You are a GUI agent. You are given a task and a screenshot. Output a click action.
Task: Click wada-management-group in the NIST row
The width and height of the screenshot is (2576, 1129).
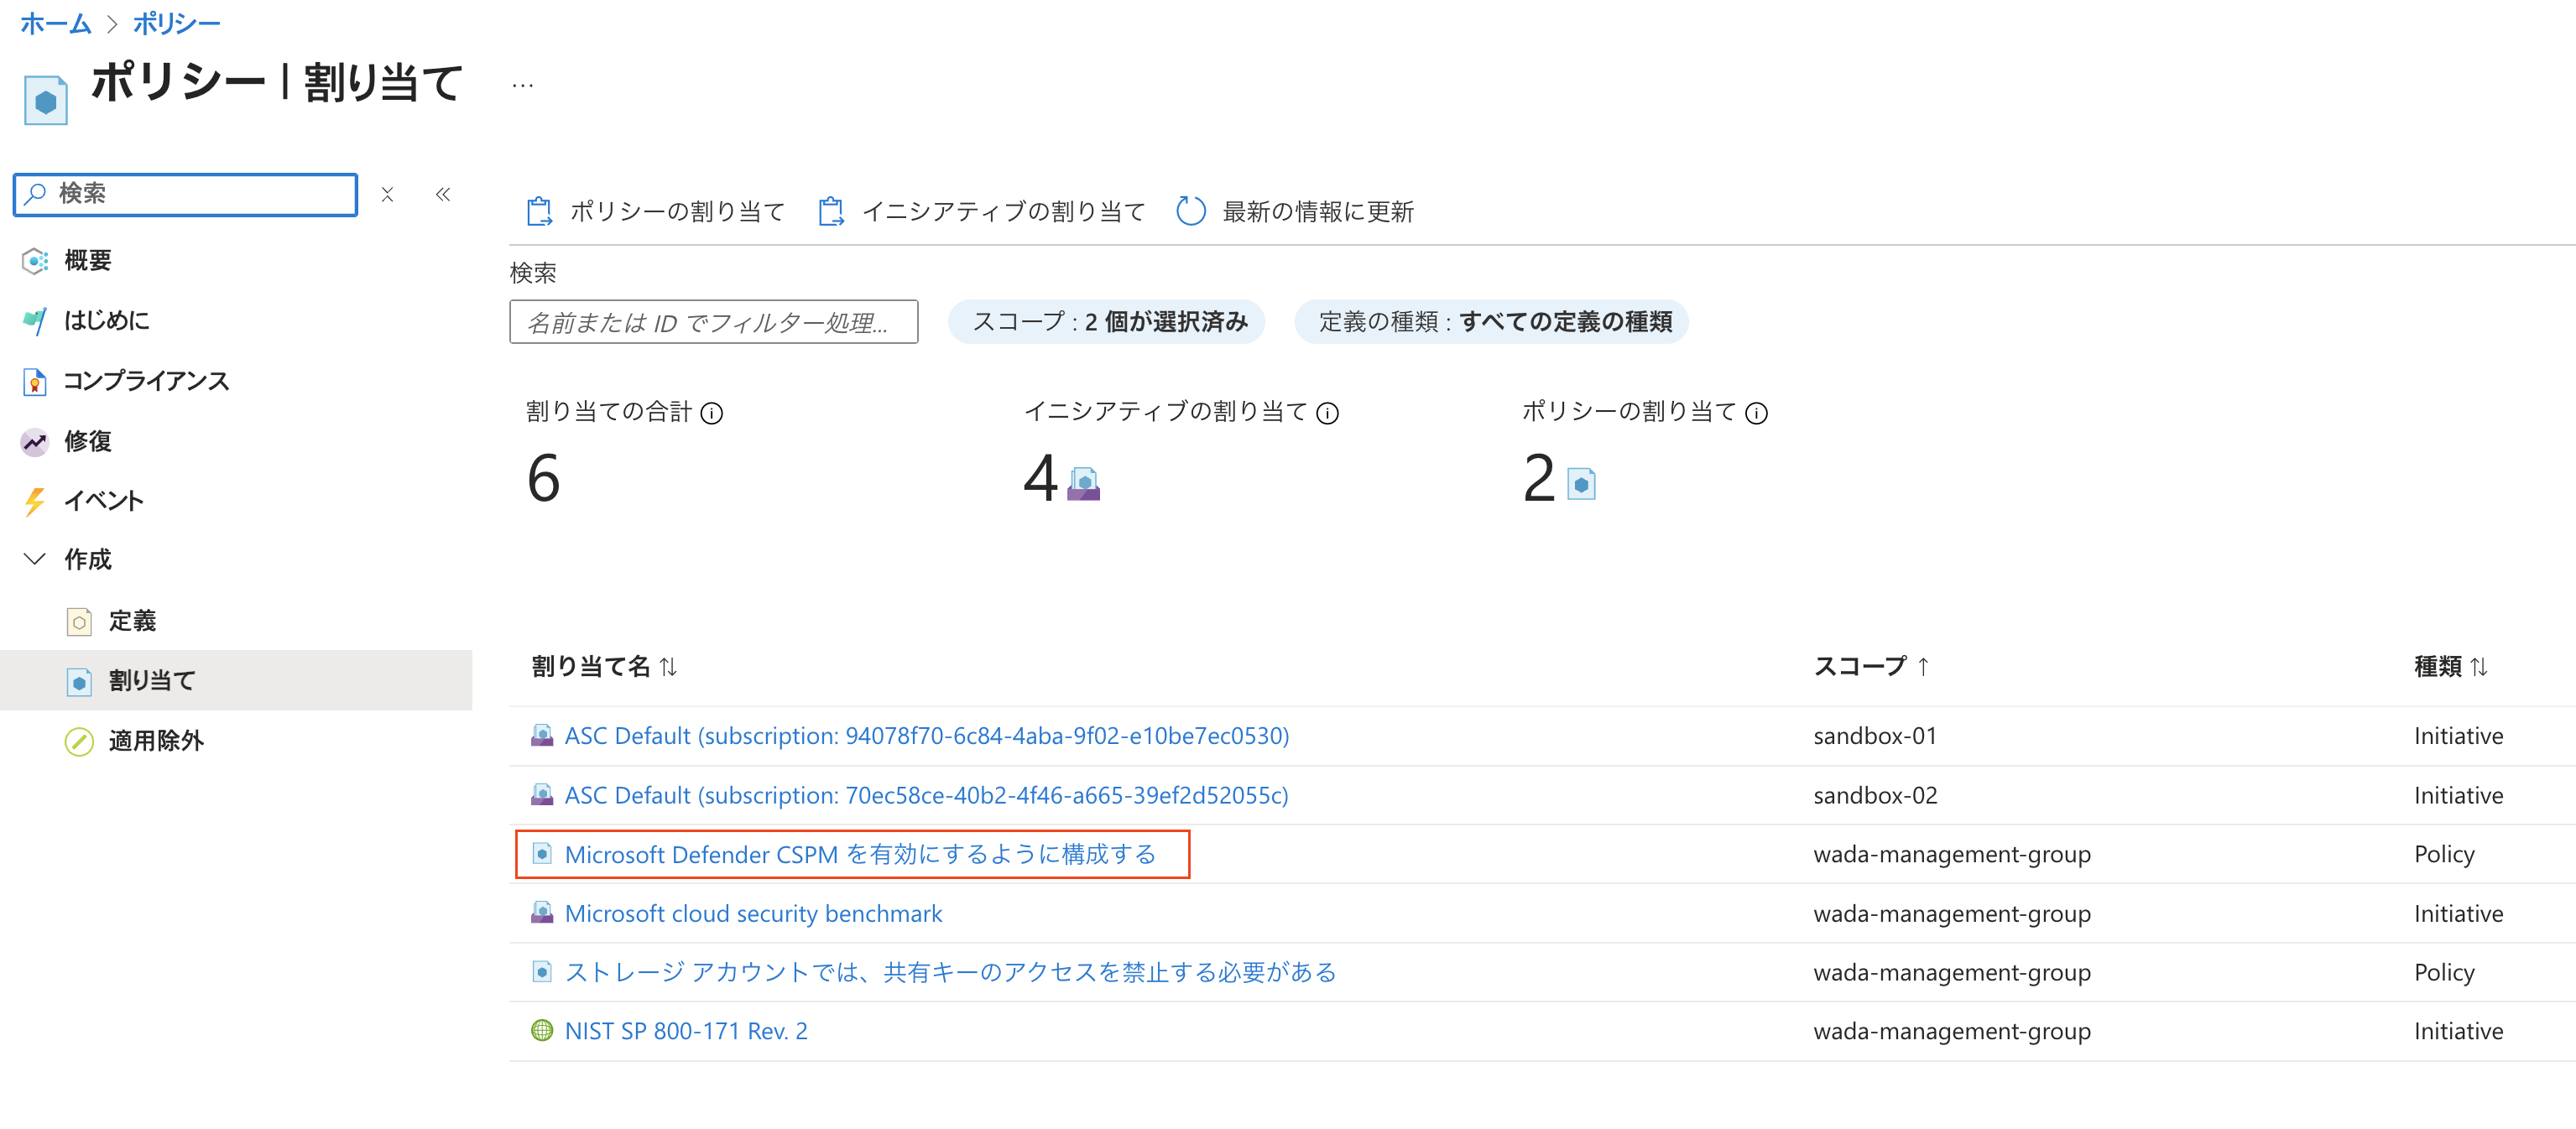coord(1952,1031)
